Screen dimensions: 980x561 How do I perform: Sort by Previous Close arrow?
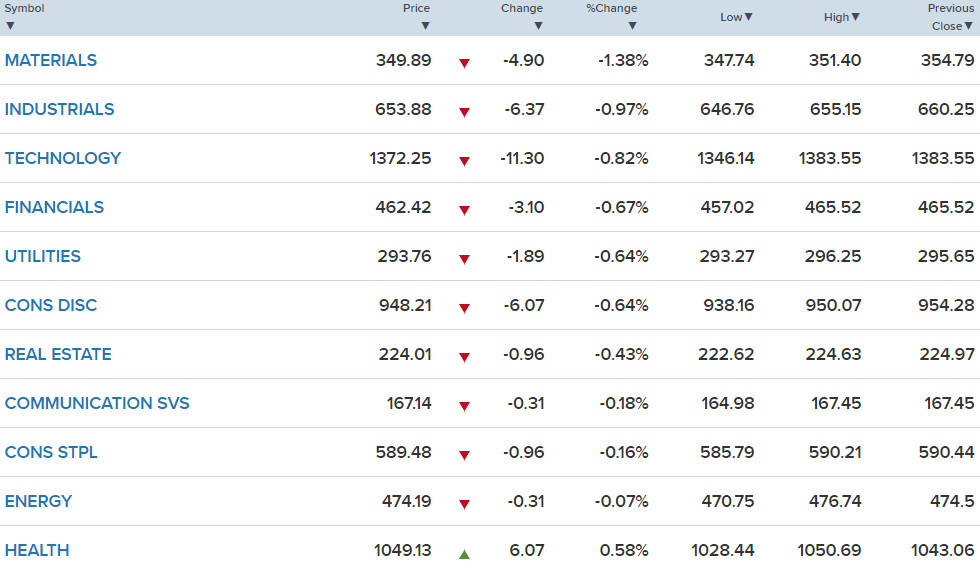pyautogui.click(x=968, y=26)
